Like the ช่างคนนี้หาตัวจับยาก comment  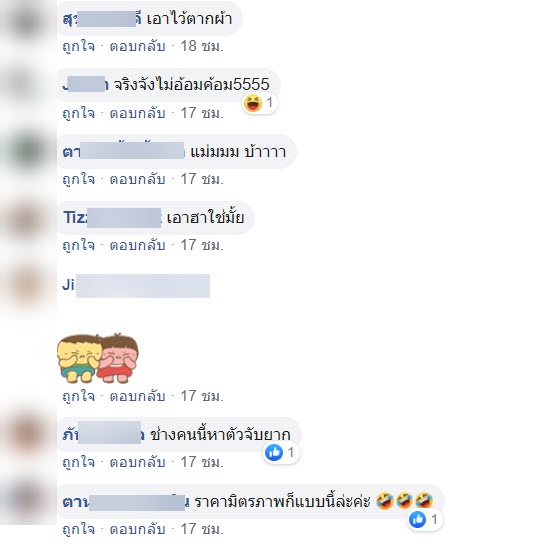(x=78, y=462)
